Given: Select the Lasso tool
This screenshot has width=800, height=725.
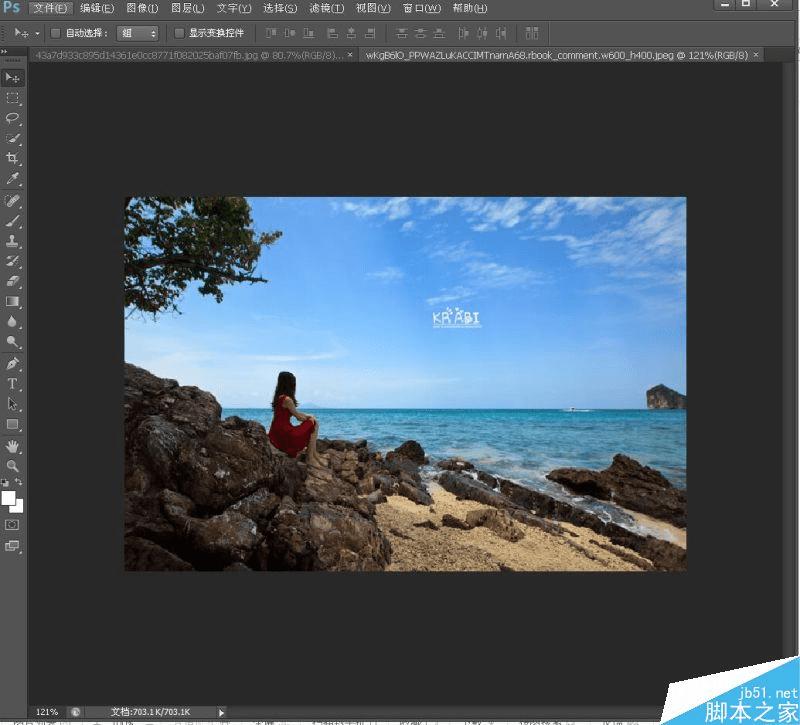Looking at the screenshot, I should coord(12,118).
